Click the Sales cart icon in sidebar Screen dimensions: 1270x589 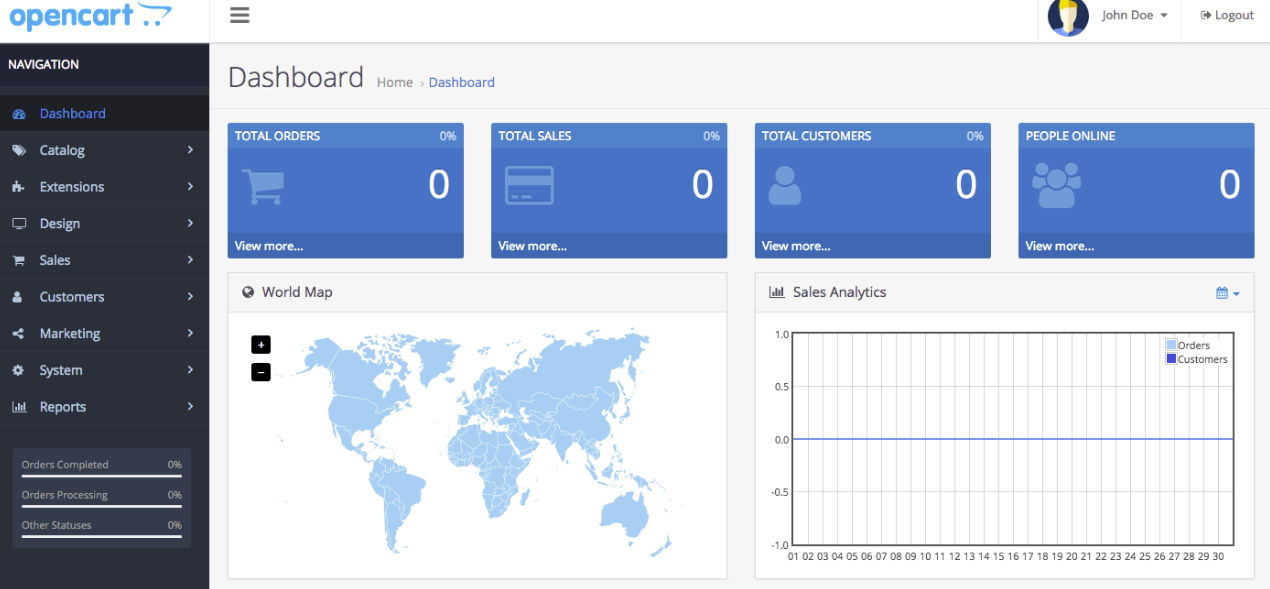click(18, 260)
